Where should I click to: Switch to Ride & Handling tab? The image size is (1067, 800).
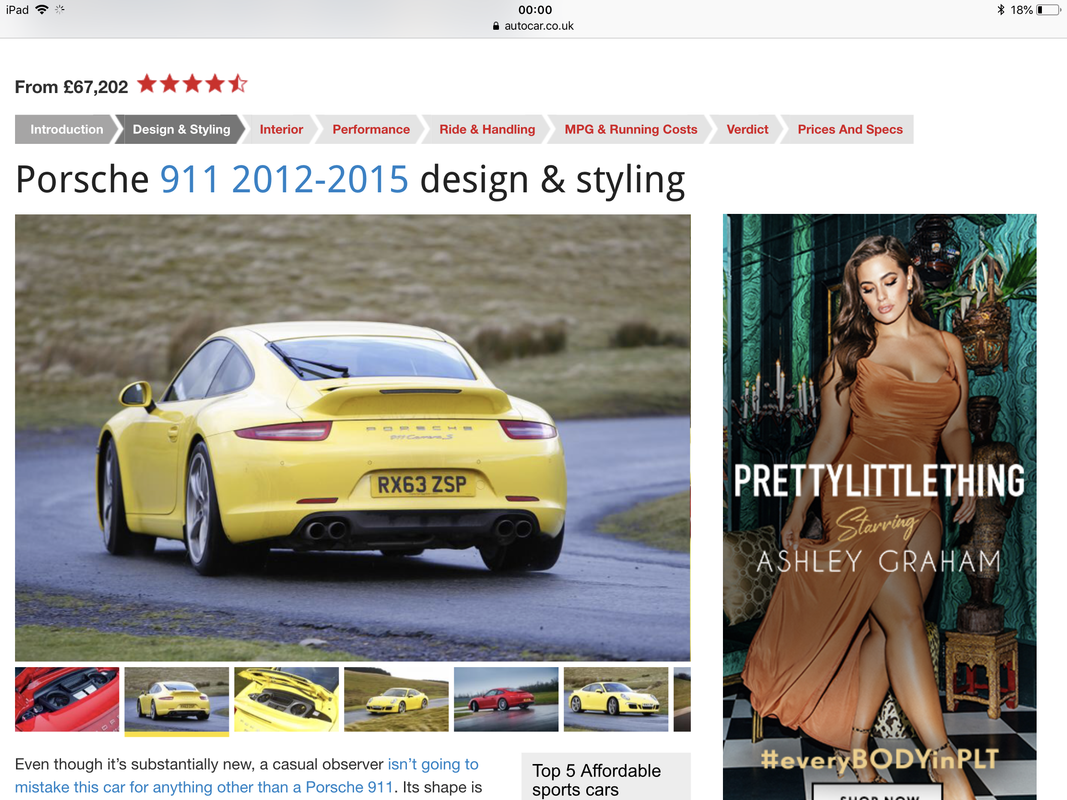[x=487, y=129]
